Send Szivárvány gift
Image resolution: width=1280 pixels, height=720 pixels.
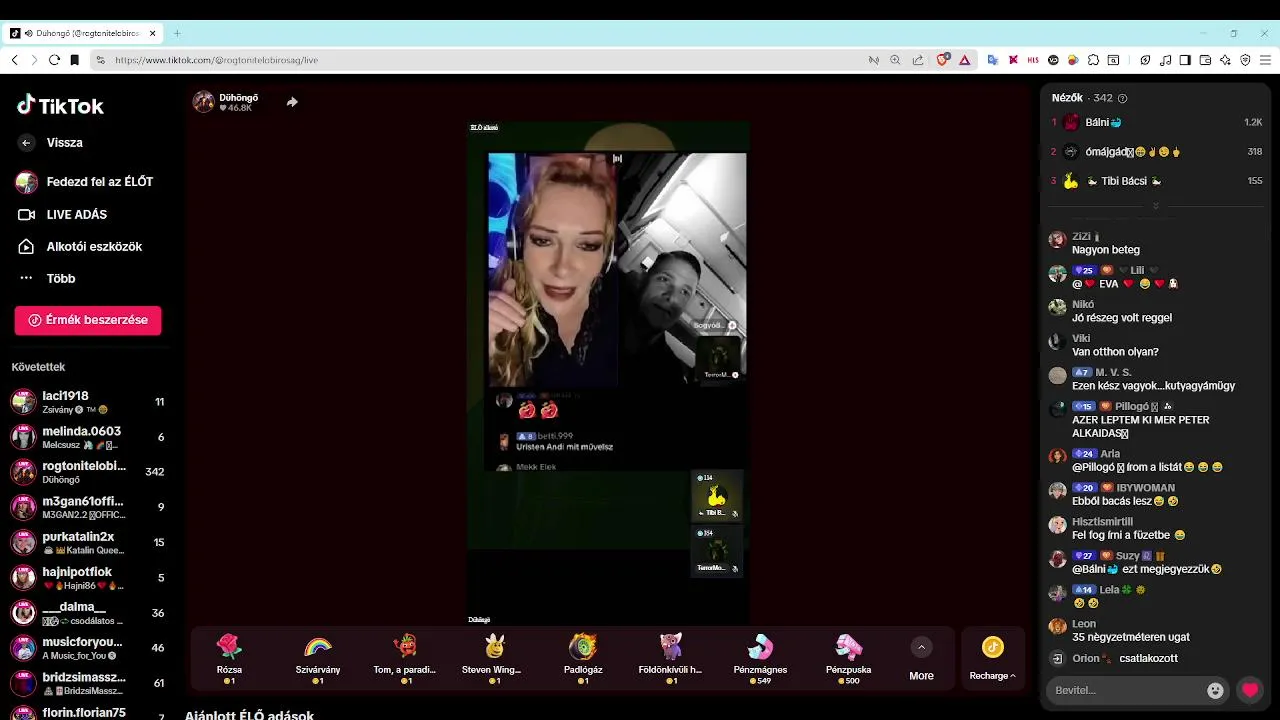318,658
